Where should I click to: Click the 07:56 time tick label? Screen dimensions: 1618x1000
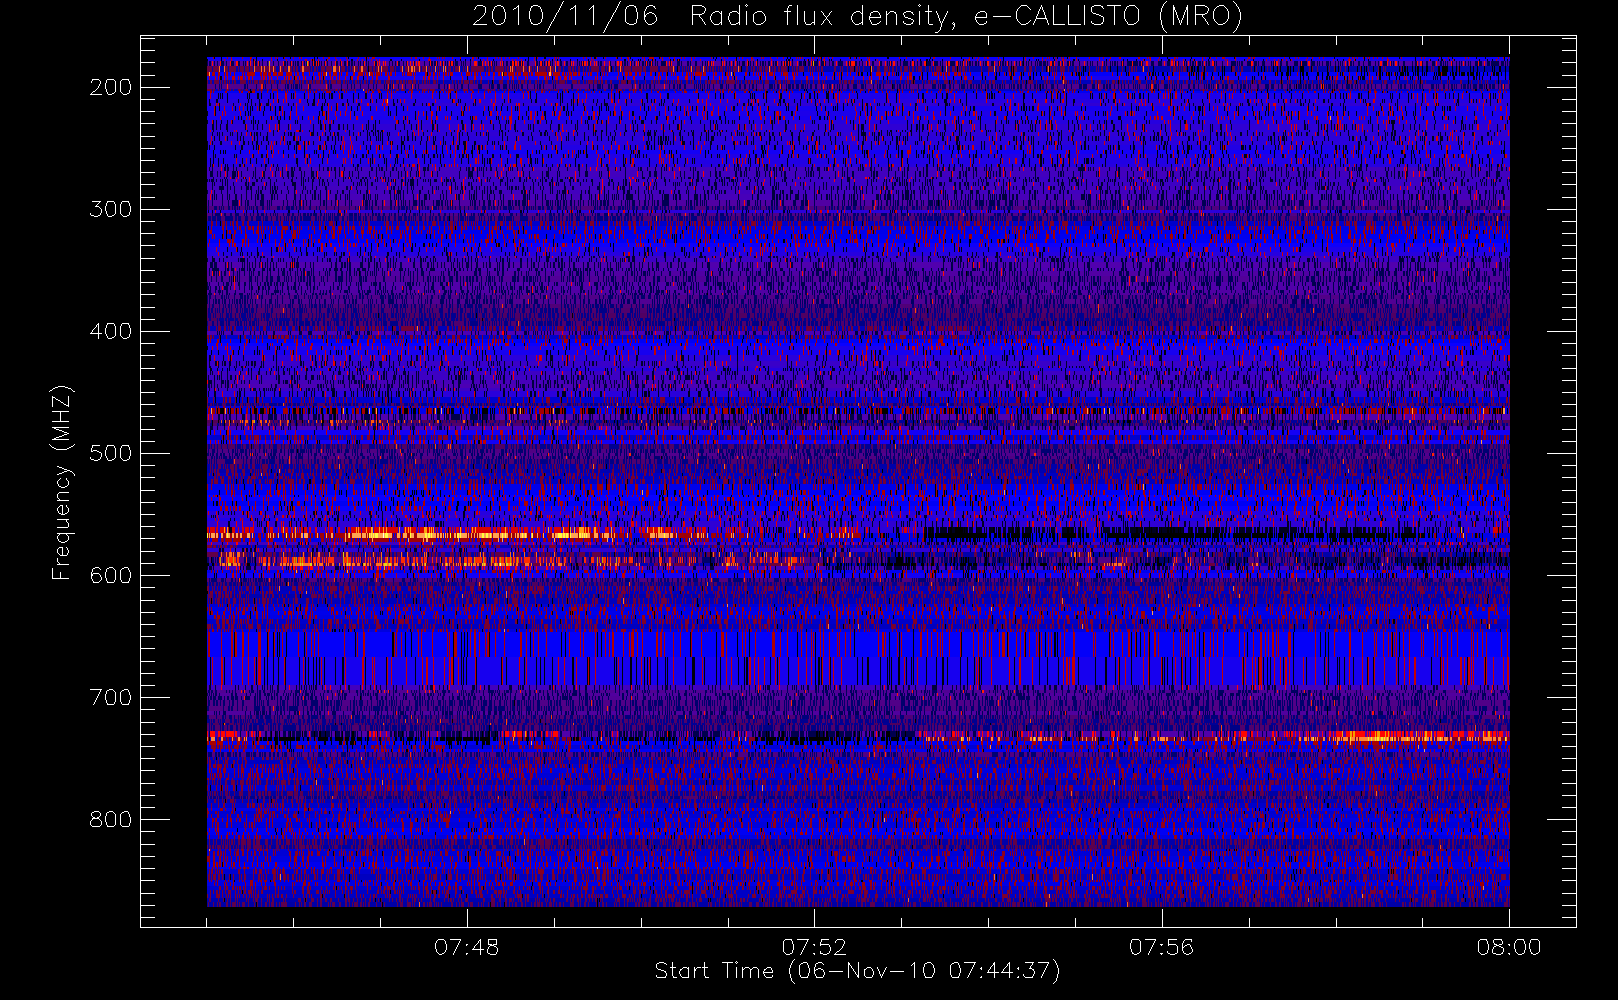pyautogui.click(x=1161, y=947)
